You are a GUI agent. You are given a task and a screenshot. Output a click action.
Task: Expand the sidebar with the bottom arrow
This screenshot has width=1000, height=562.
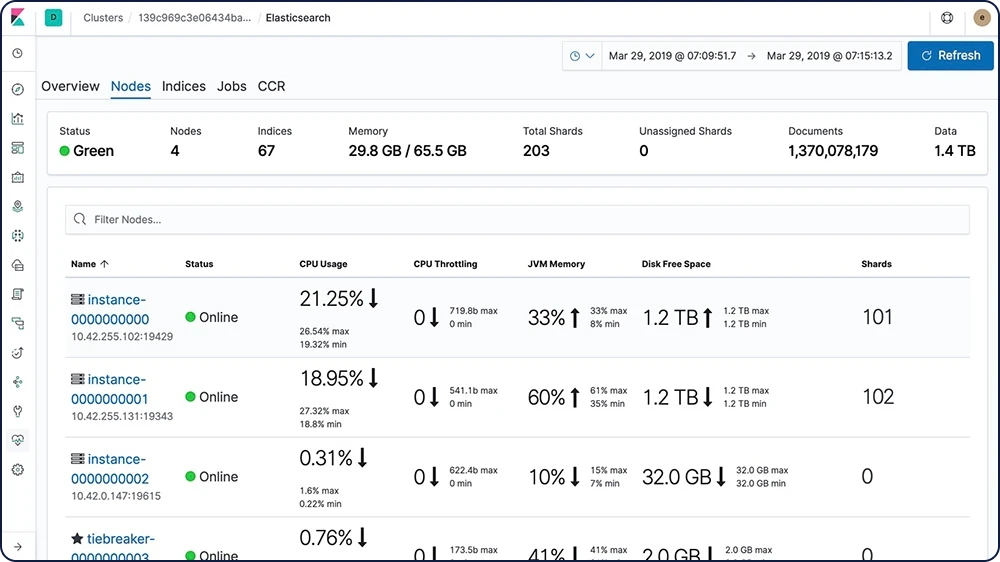click(x=18, y=547)
